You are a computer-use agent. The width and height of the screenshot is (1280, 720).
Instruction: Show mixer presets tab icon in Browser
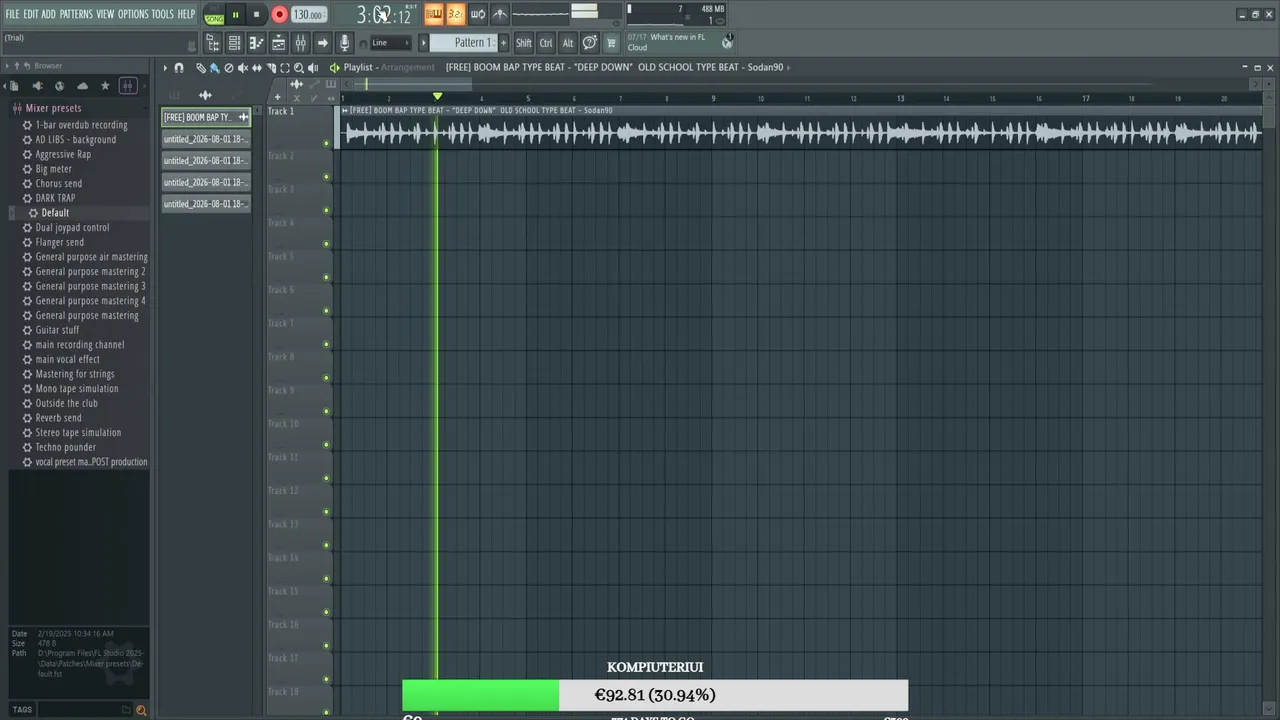(128, 86)
